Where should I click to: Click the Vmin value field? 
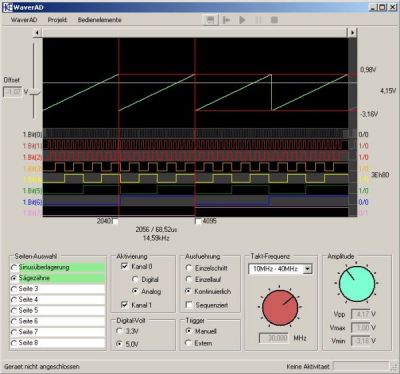[x=361, y=341]
